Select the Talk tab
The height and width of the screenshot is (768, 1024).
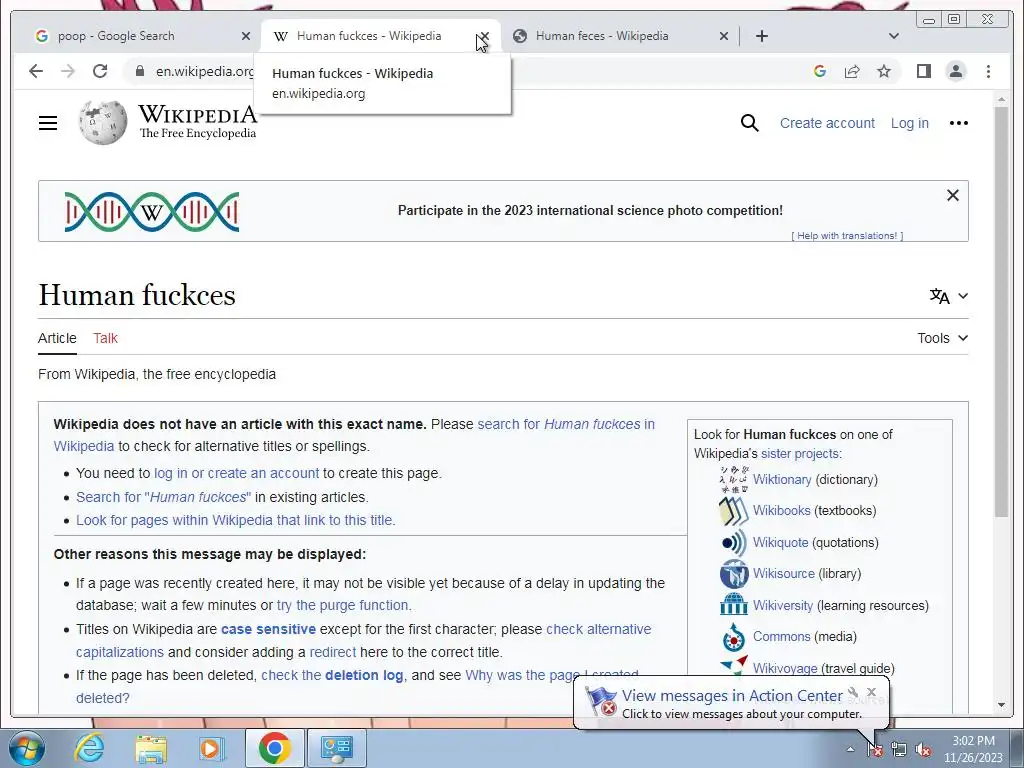click(105, 338)
